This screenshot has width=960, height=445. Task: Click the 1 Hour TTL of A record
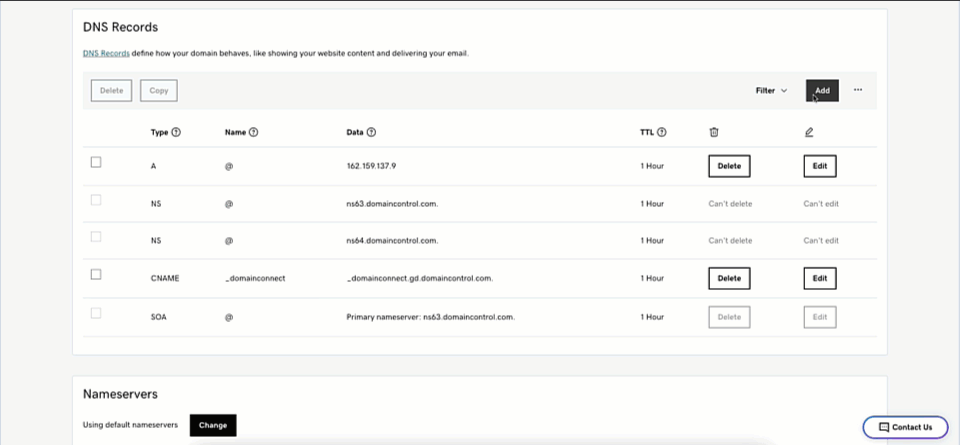tap(651, 166)
